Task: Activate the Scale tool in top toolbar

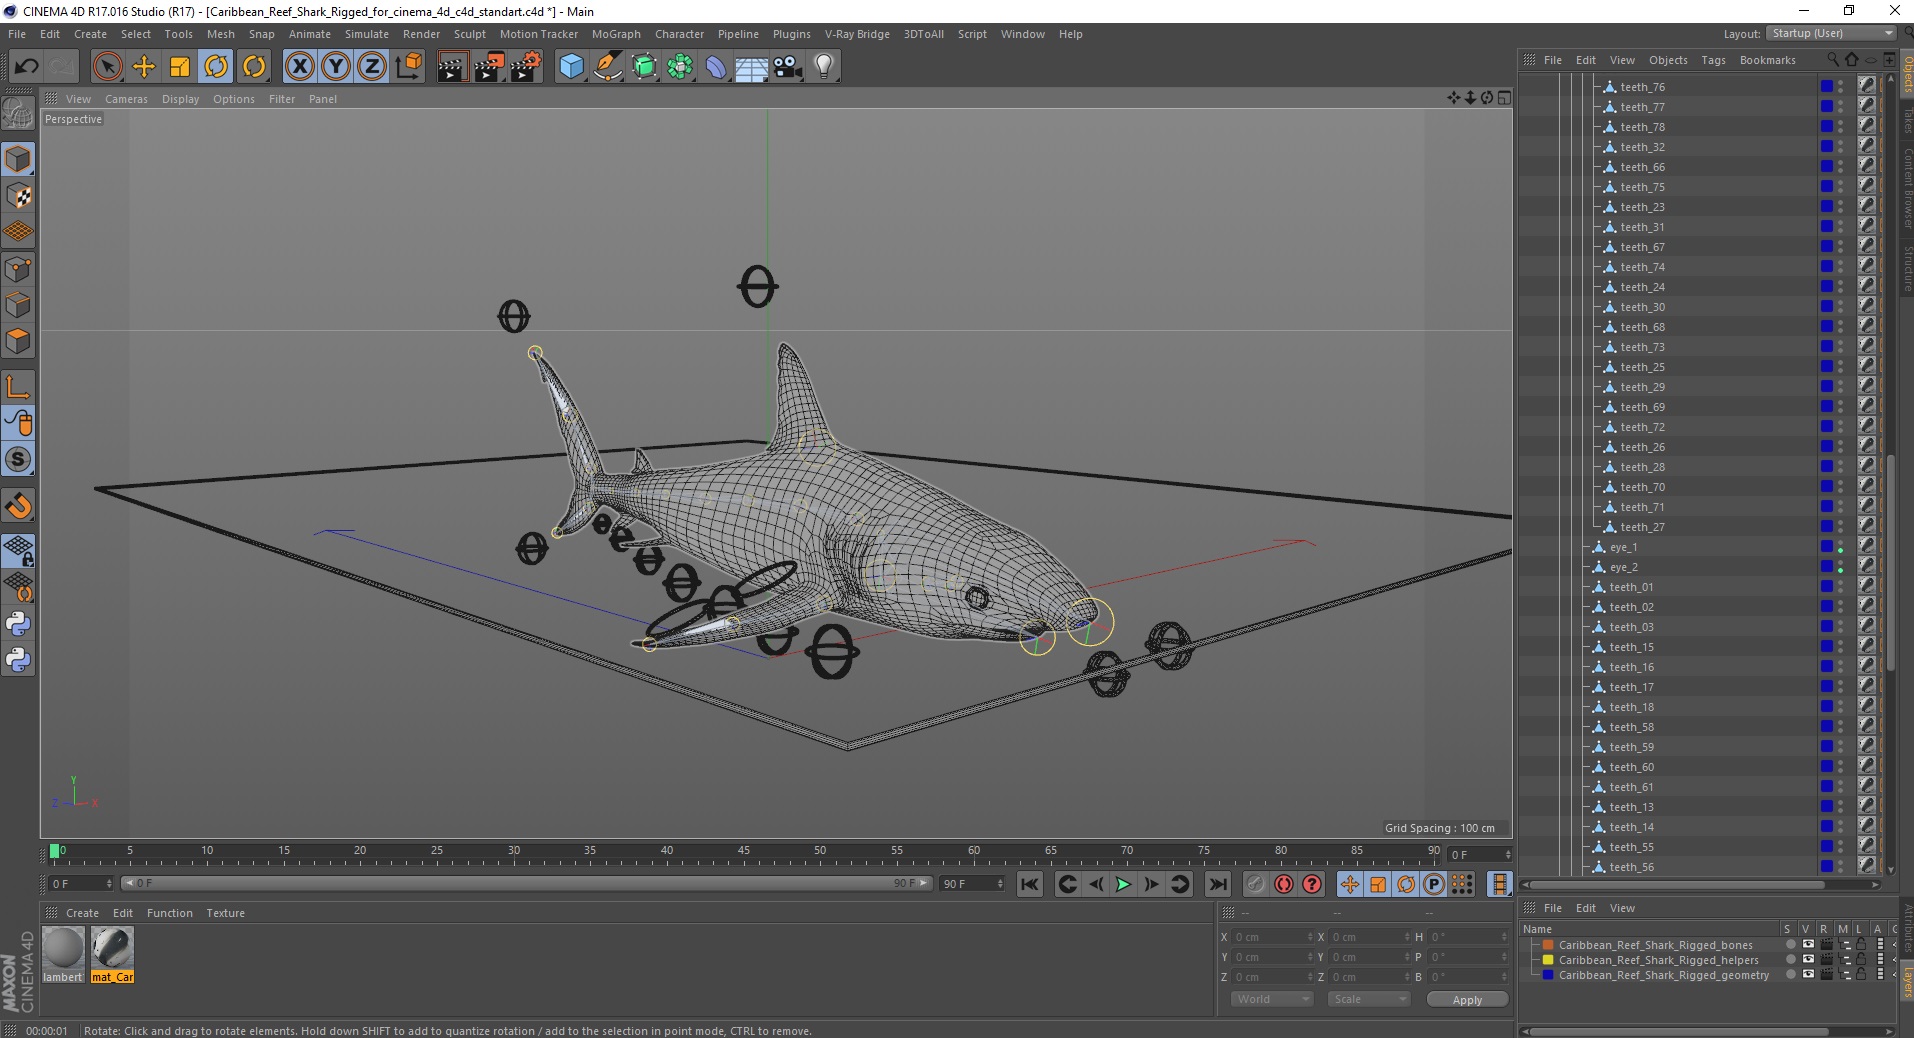Action: click(180, 66)
